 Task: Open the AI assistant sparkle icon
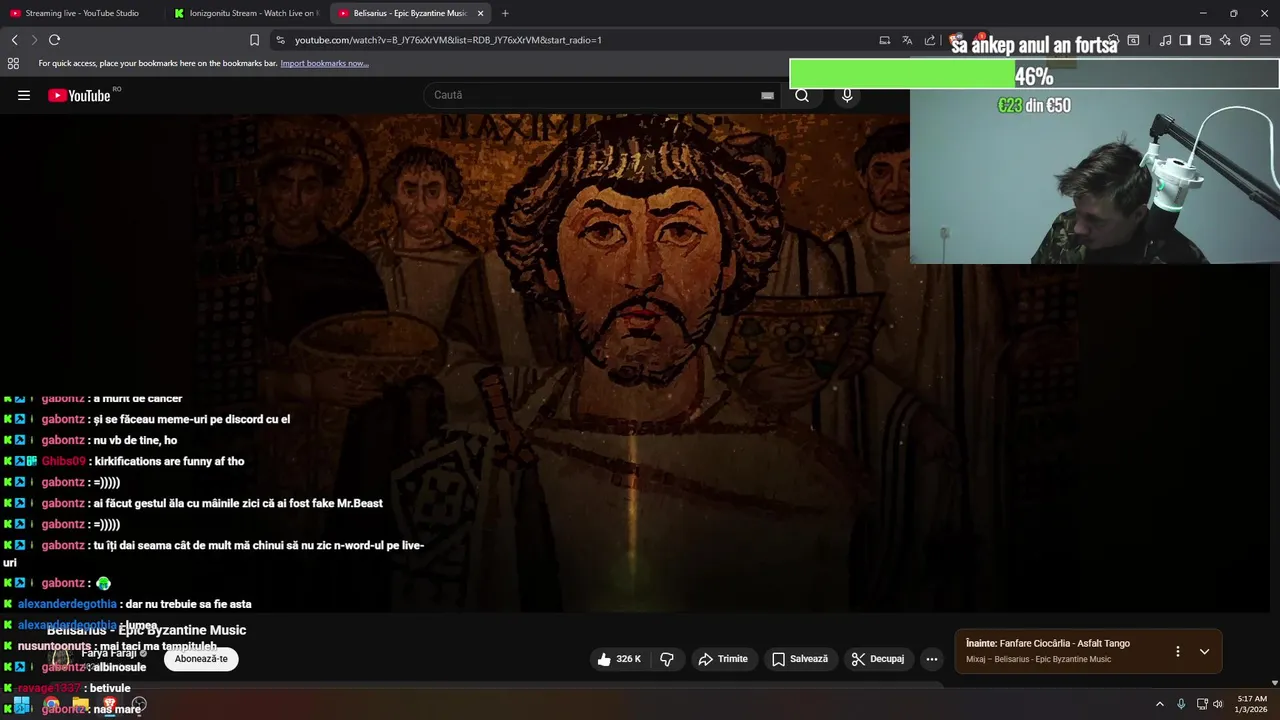[x=1225, y=40]
